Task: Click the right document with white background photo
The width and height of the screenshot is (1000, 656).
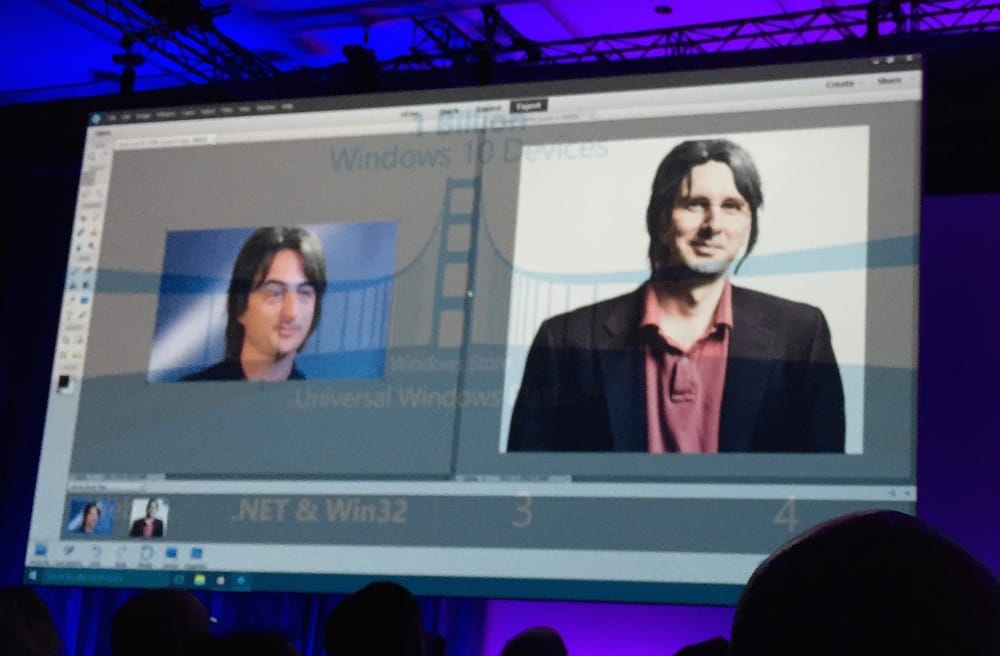Action: click(x=683, y=290)
